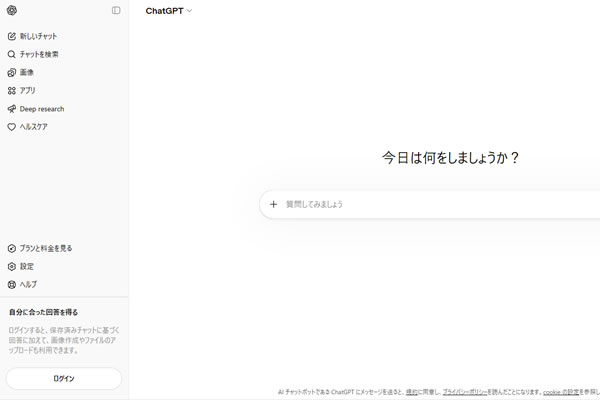
Task: Click the 今日は何をしましょうか？ heading
Action: (451, 158)
